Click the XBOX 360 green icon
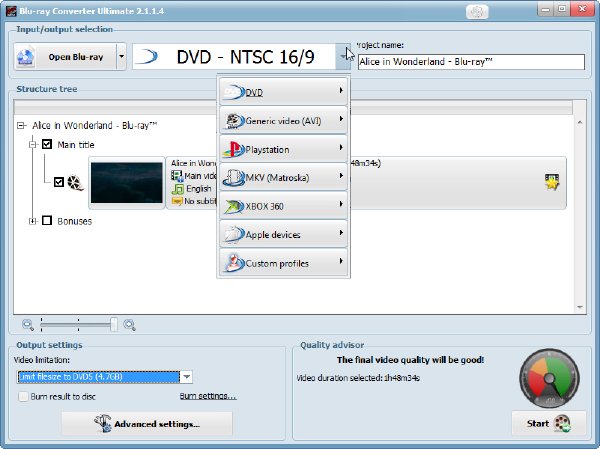The width and height of the screenshot is (600, 449). 233,206
